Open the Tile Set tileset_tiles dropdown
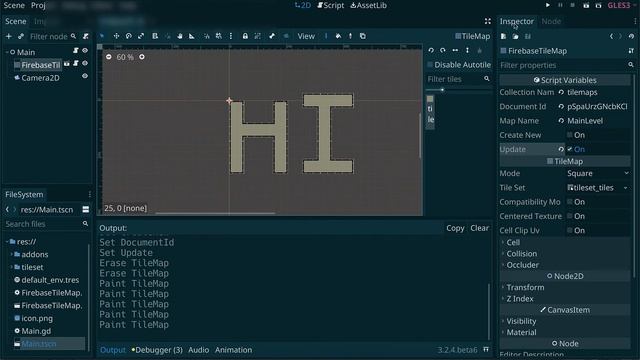Image resolution: width=640 pixels, height=360 pixels. pos(598,188)
